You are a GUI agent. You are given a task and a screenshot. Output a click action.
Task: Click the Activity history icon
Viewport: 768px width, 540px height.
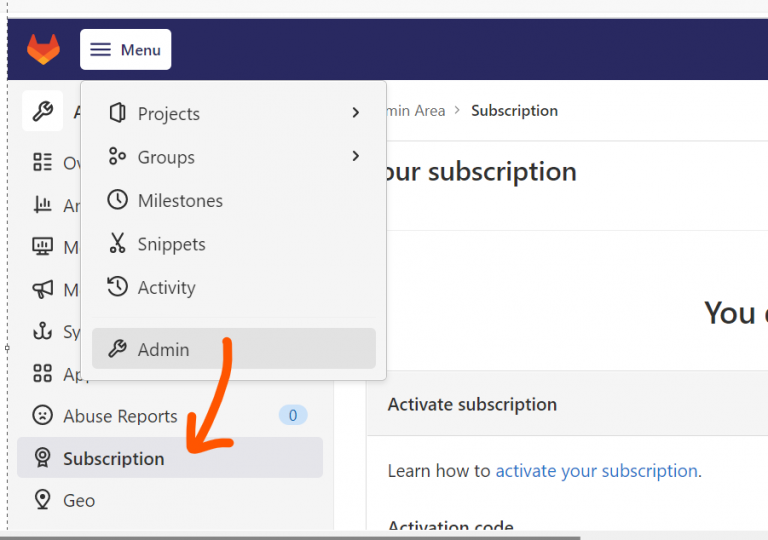(x=117, y=287)
